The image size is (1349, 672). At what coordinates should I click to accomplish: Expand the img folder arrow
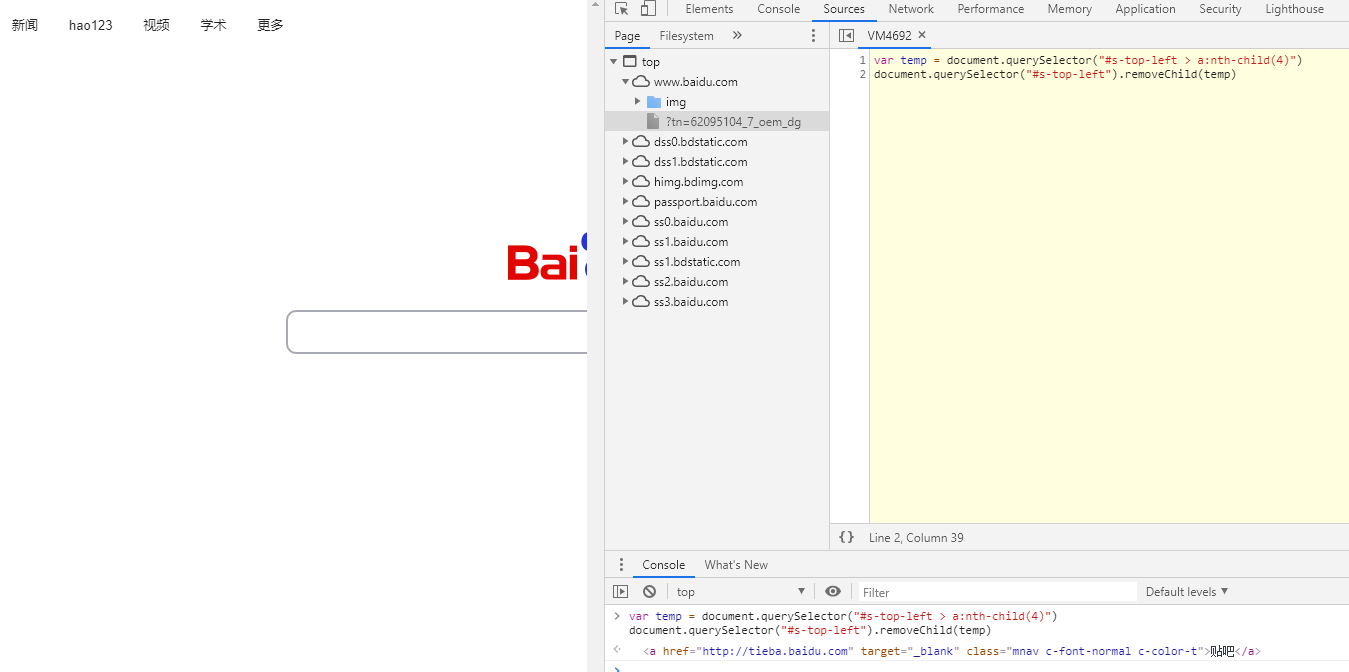pyautogui.click(x=638, y=101)
